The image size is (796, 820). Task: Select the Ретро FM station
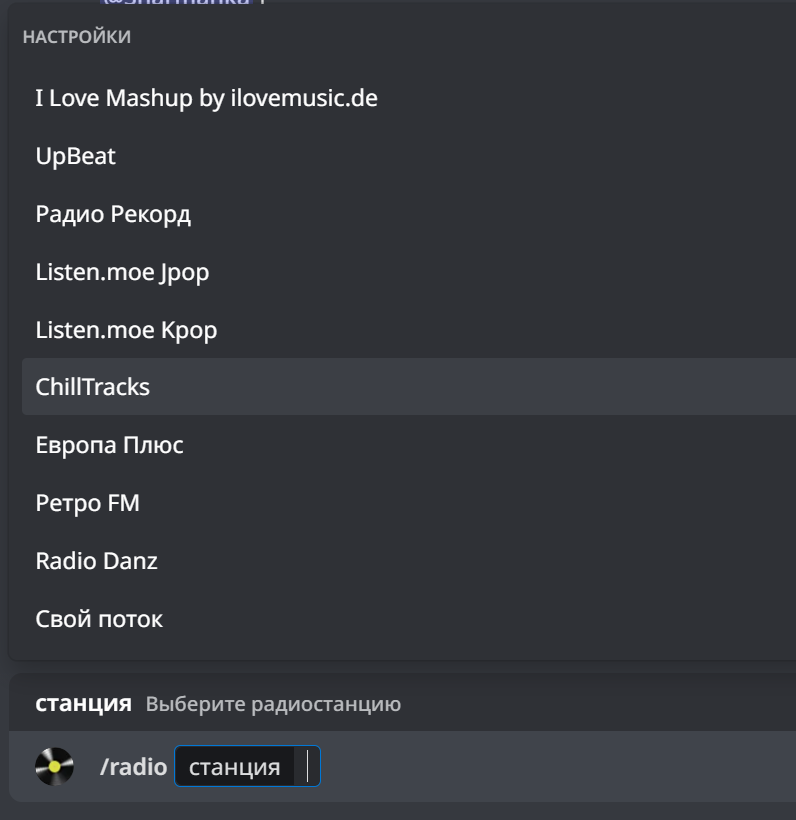(x=87, y=503)
